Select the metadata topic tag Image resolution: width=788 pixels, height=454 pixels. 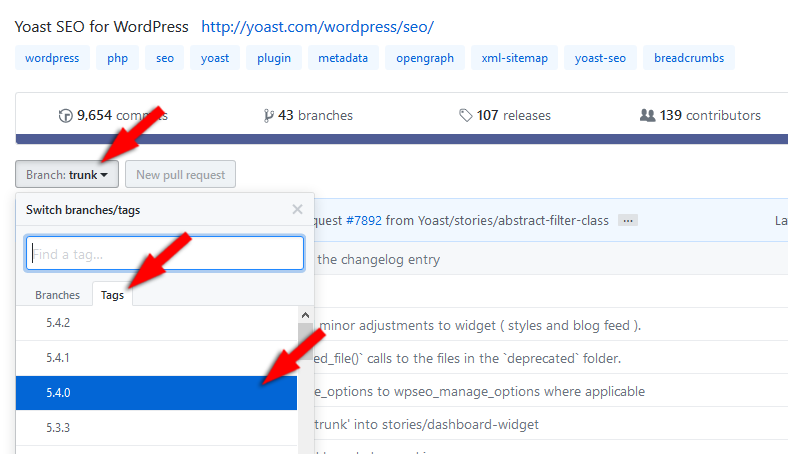click(343, 58)
